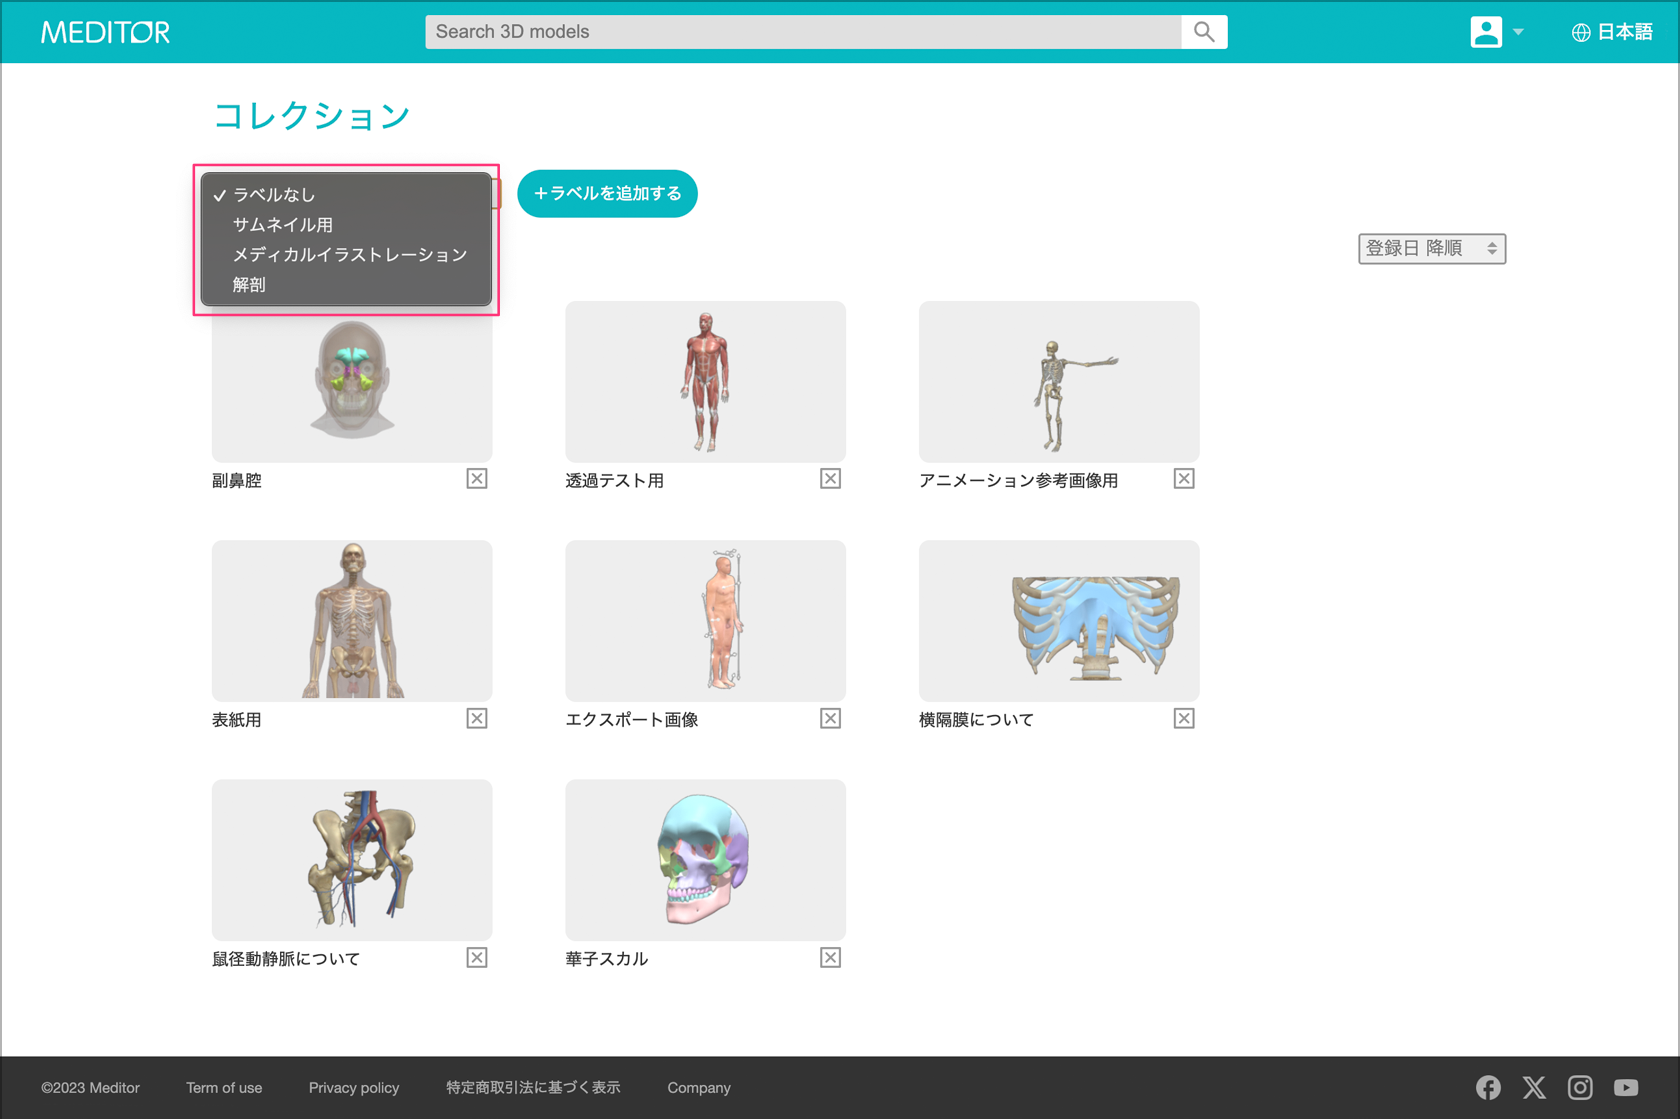Pick the 解剖 label option
Screen dimensions: 1680x1119
click(x=249, y=285)
